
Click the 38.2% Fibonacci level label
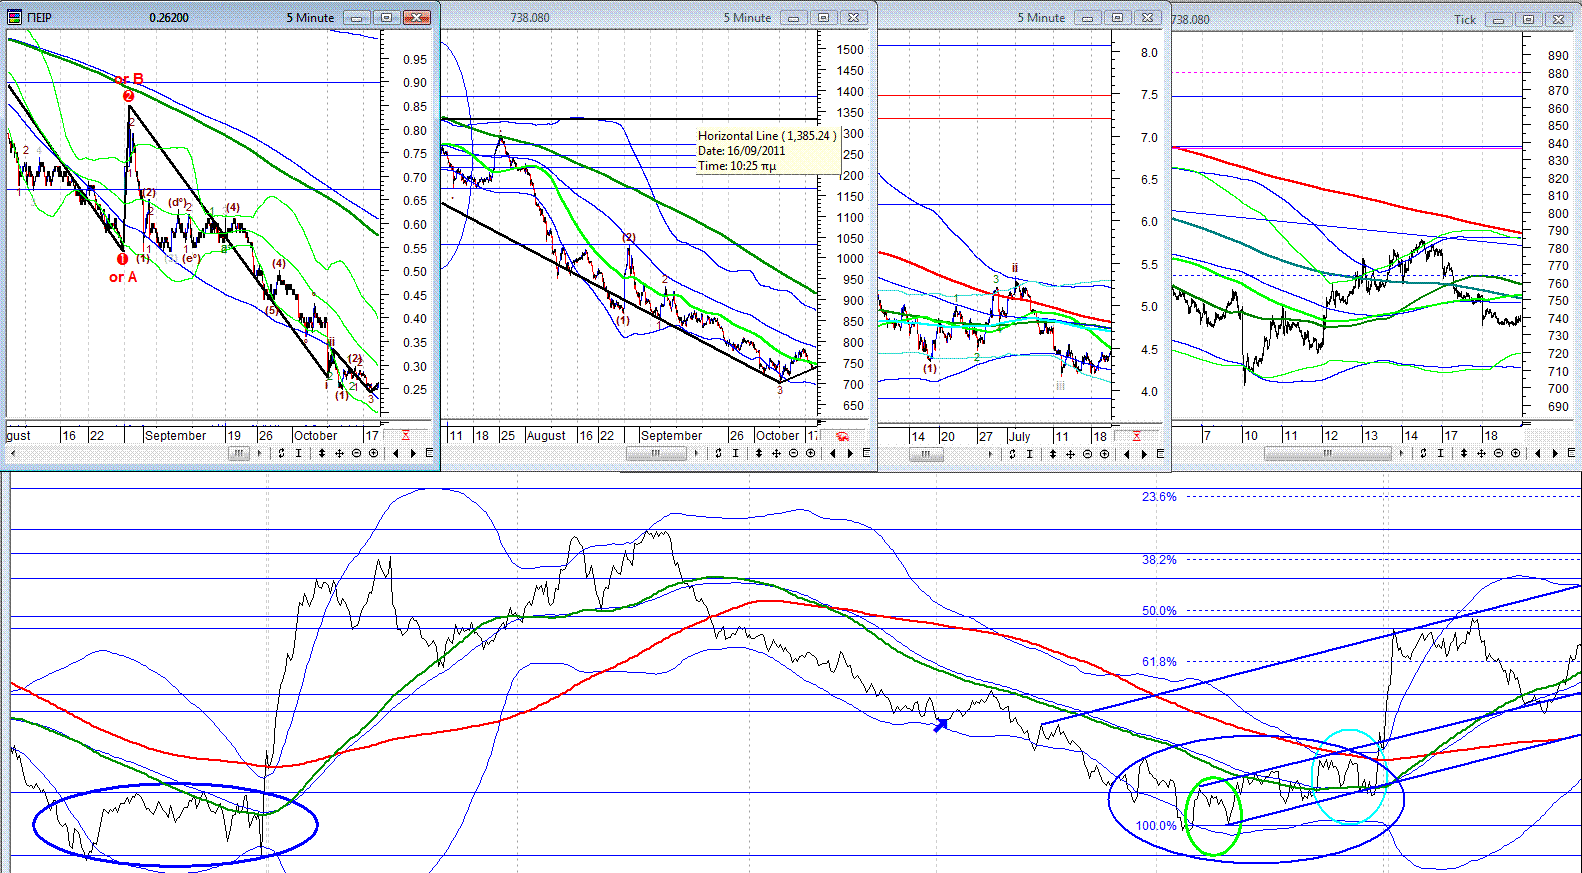click(x=1159, y=559)
